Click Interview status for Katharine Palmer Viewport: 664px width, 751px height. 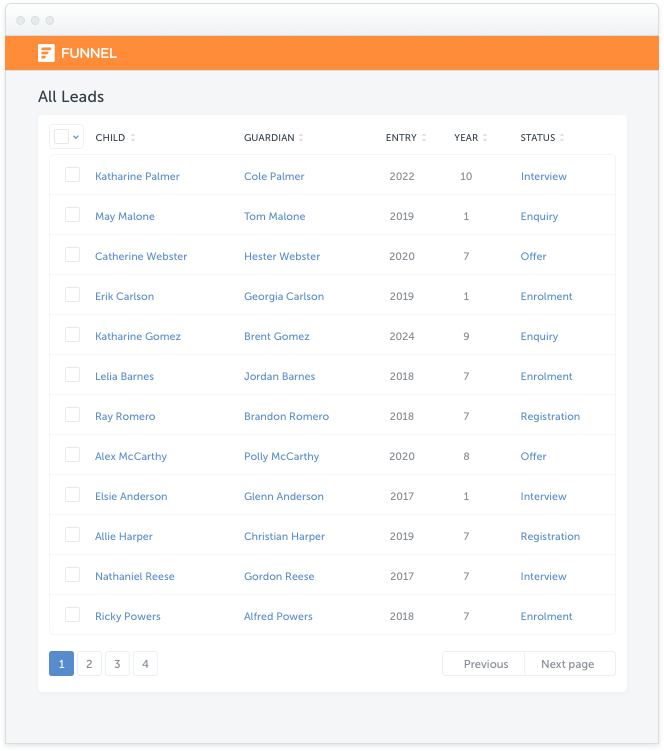pyautogui.click(x=544, y=176)
